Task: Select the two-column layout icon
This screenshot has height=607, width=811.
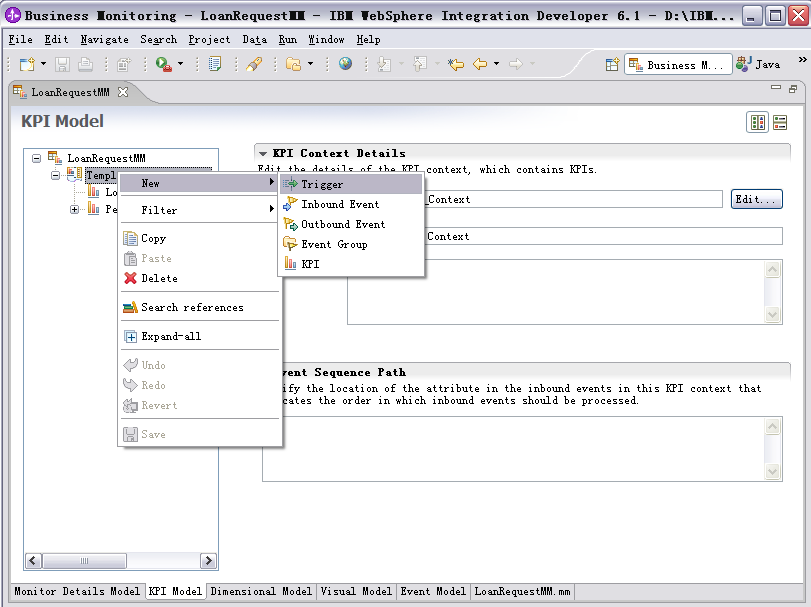Action: pyautogui.click(x=758, y=123)
